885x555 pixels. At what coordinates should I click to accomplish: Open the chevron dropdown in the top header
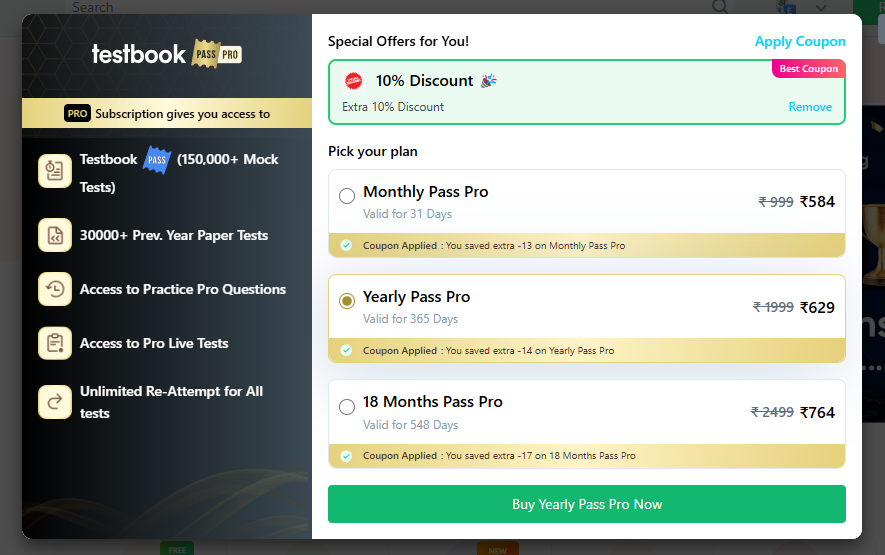[821, 8]
